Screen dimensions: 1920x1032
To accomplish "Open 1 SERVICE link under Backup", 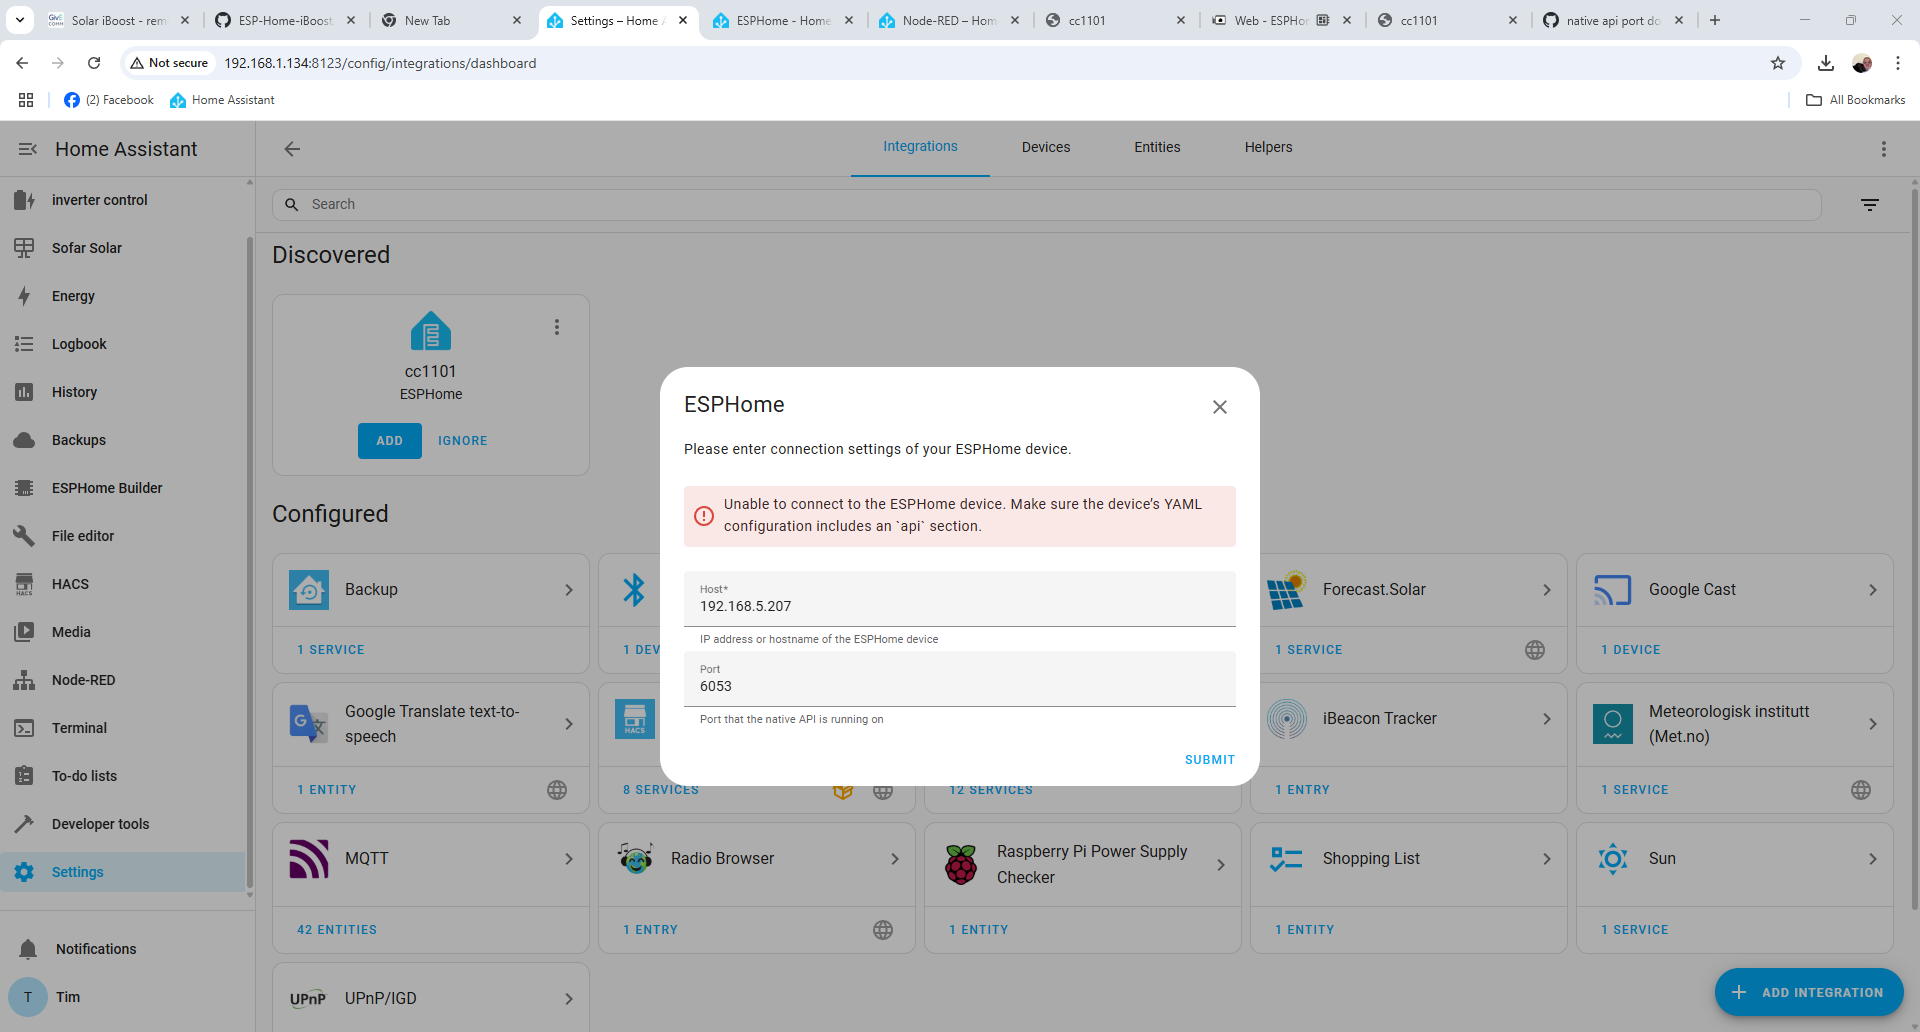I will [331, 650].
